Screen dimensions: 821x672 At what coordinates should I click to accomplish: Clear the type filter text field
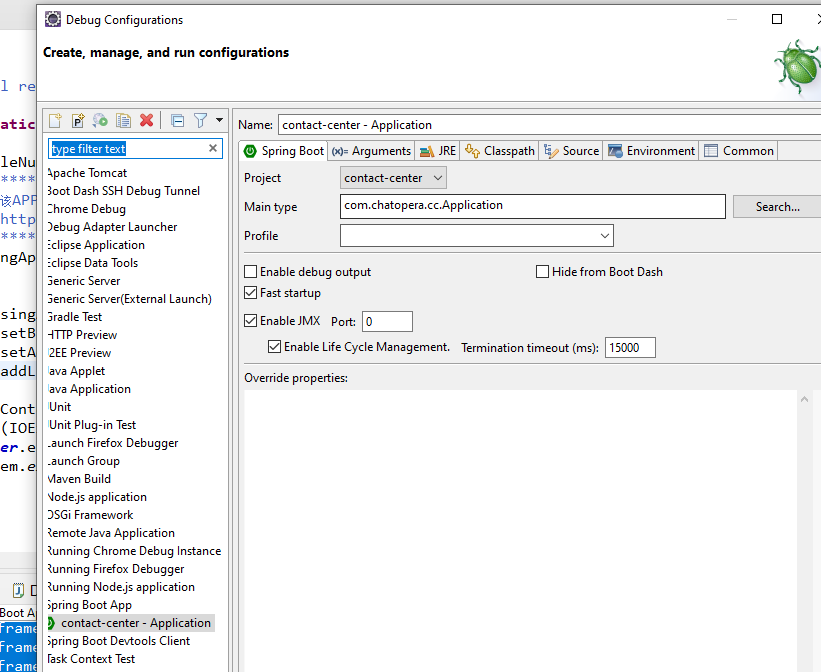[x=213, y=148]
